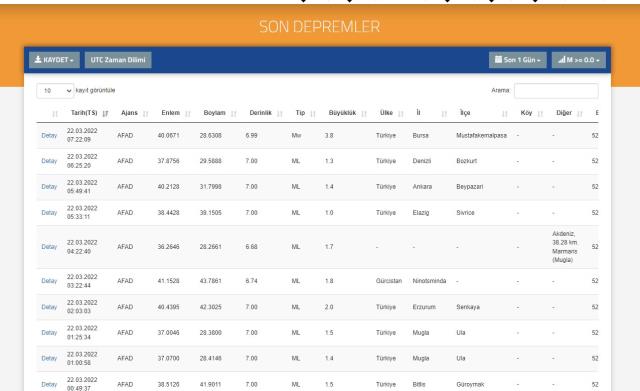Viewport: 640px width, 391px height.
Task: Click the first column's sort icon
Action: click(55, 113)
